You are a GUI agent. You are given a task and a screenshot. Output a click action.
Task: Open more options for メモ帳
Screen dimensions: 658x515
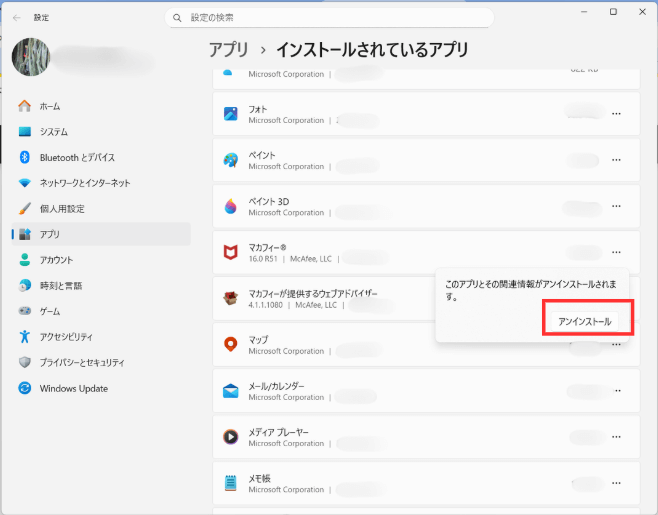click(616, 483)
